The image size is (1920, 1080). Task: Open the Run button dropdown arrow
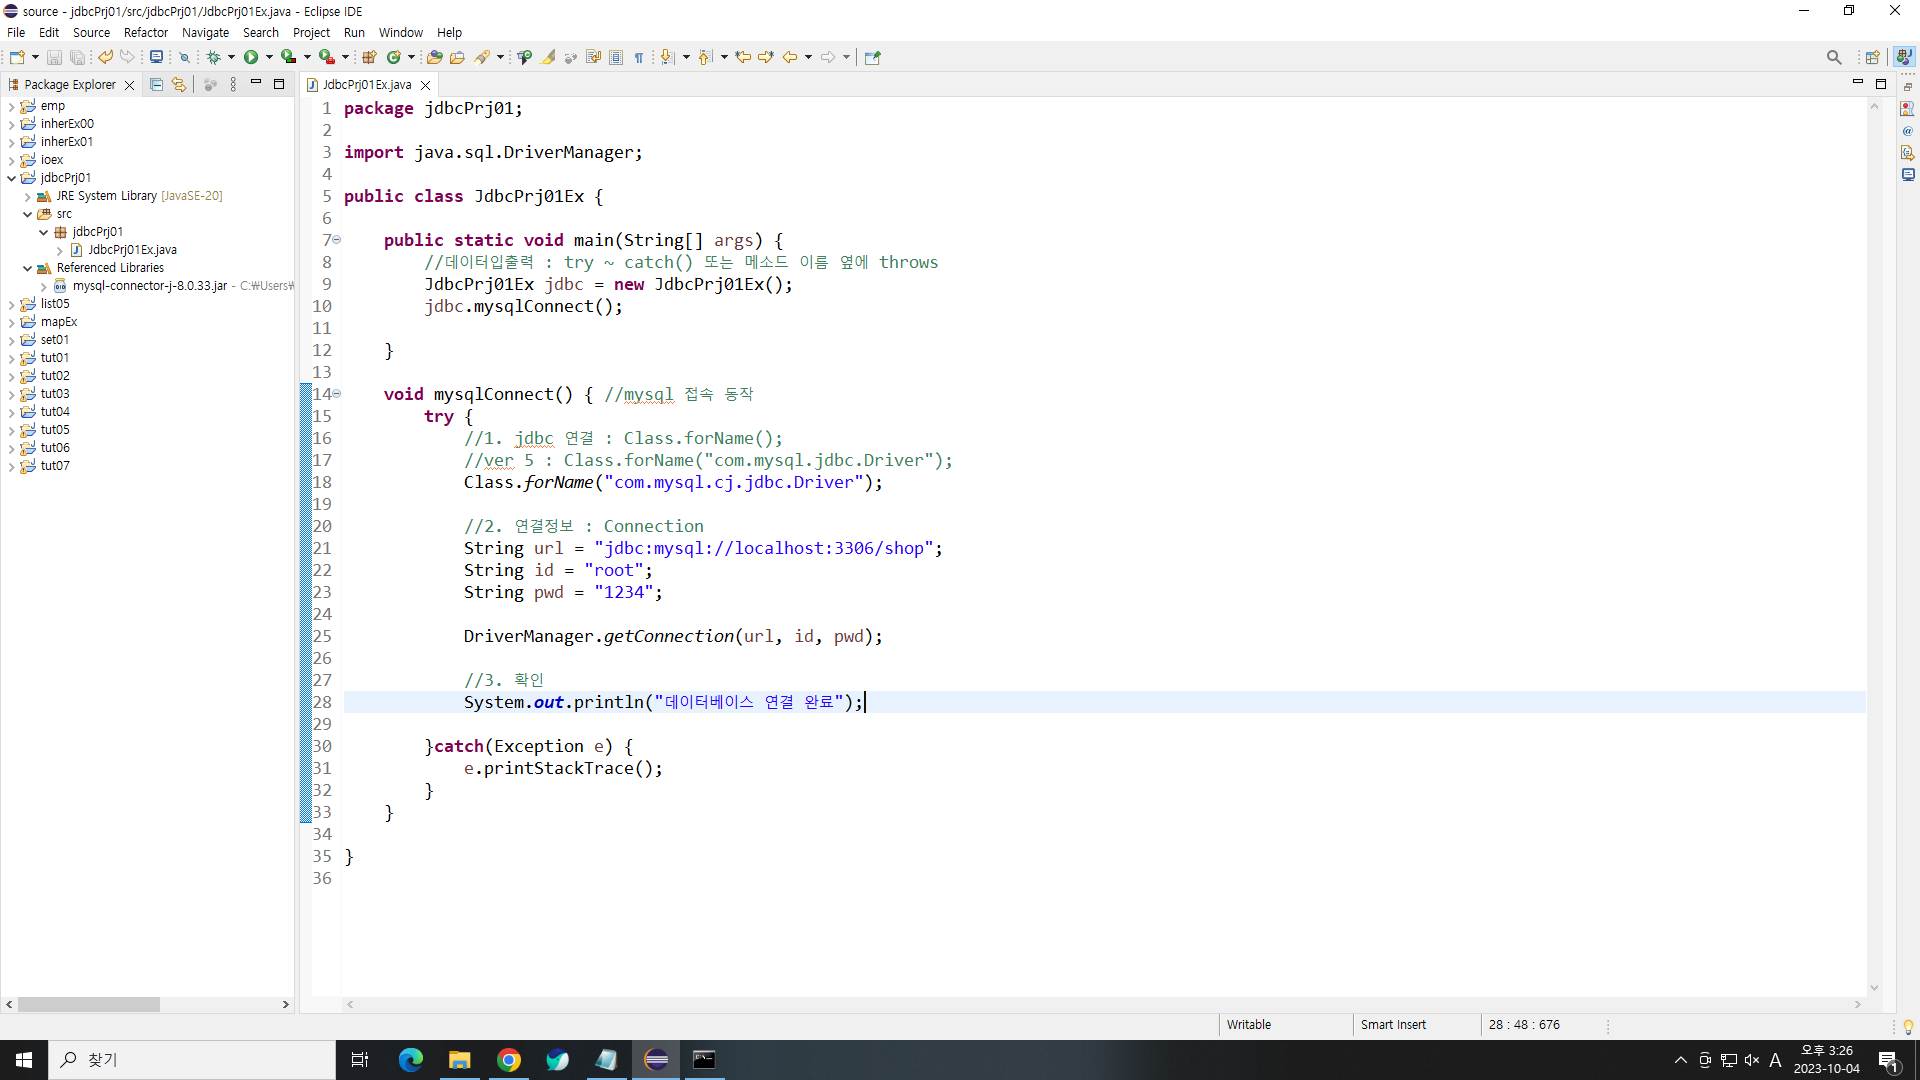(269, 57)
